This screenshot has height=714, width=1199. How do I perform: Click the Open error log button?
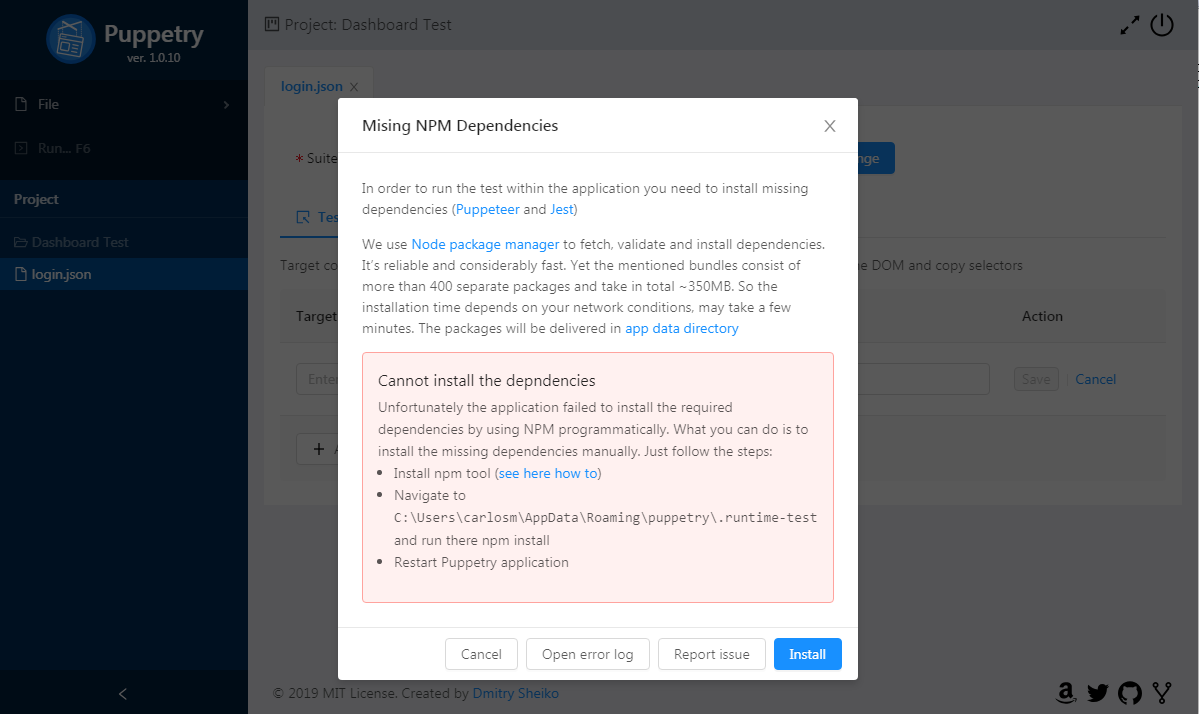[587, 654]
